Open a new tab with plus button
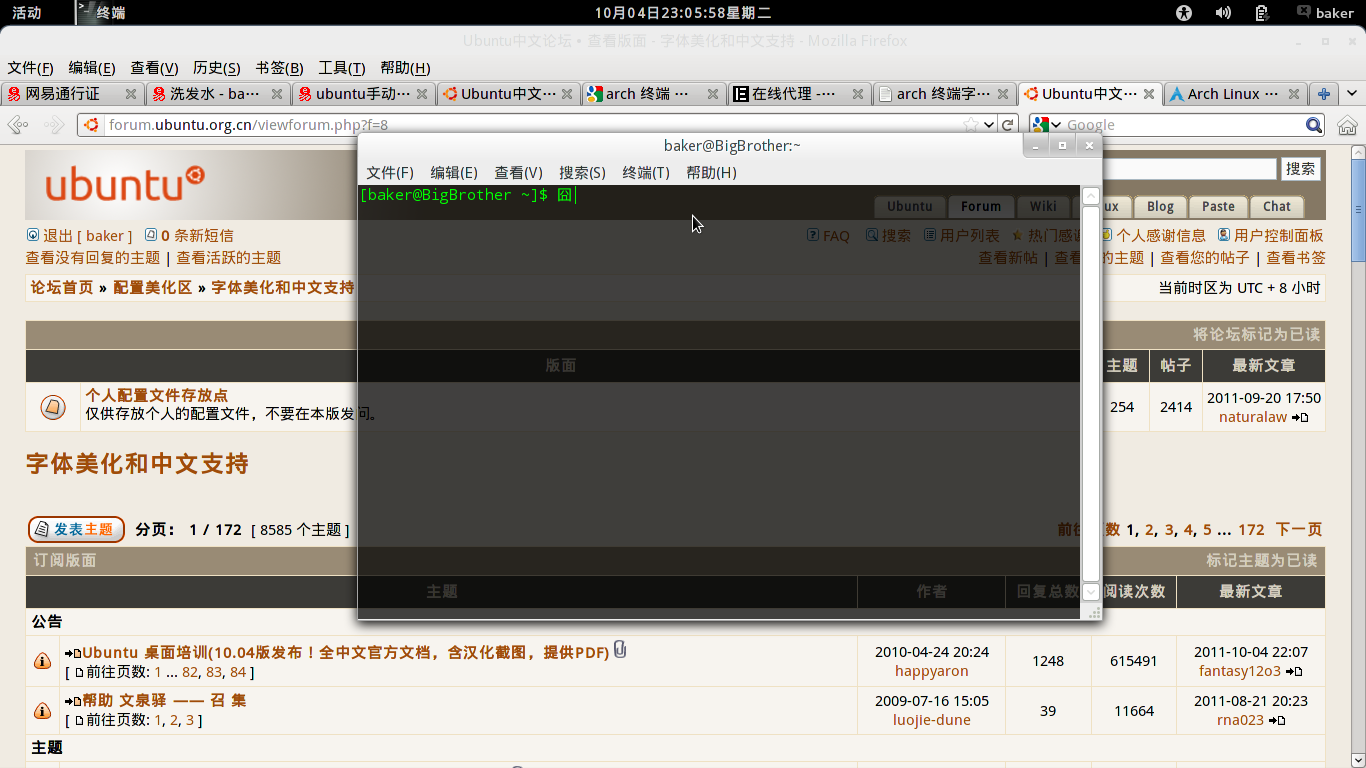Viewport: 1366px width, 768px height. pyautogui.click(x=1324, y=94)
